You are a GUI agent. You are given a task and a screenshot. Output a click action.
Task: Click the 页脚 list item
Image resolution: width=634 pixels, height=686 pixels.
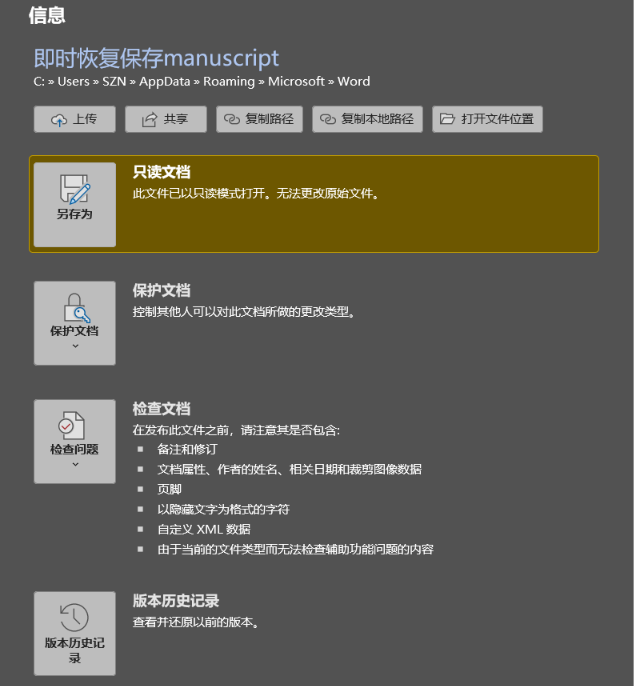pos(169,489)
